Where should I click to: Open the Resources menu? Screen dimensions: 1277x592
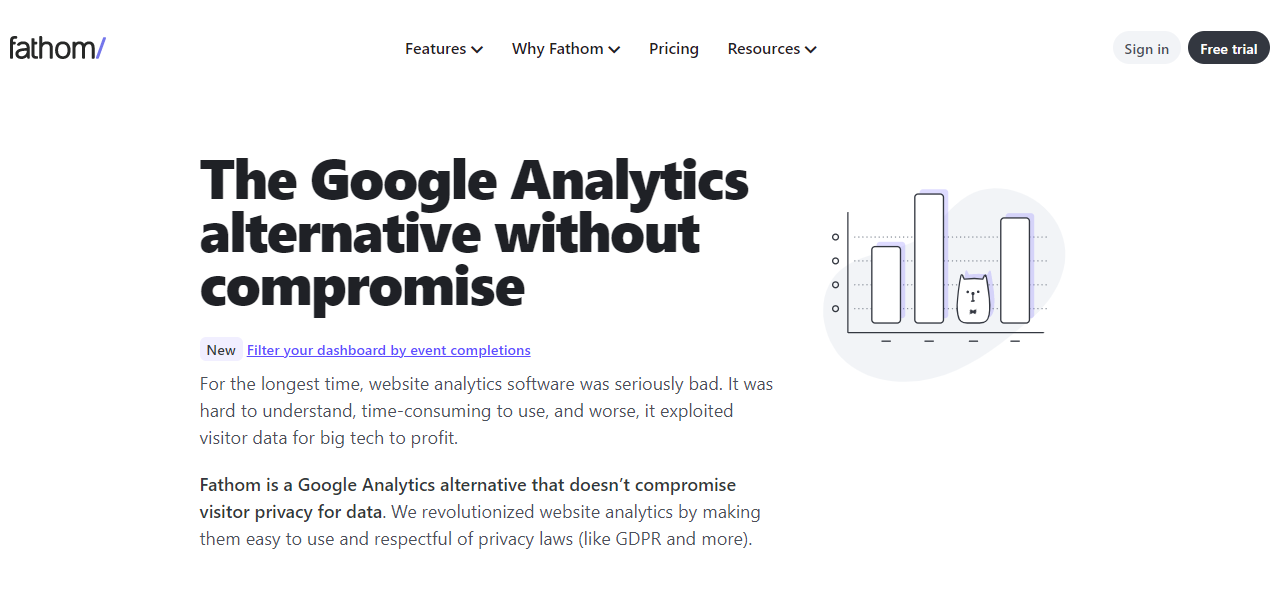[772, 48]
